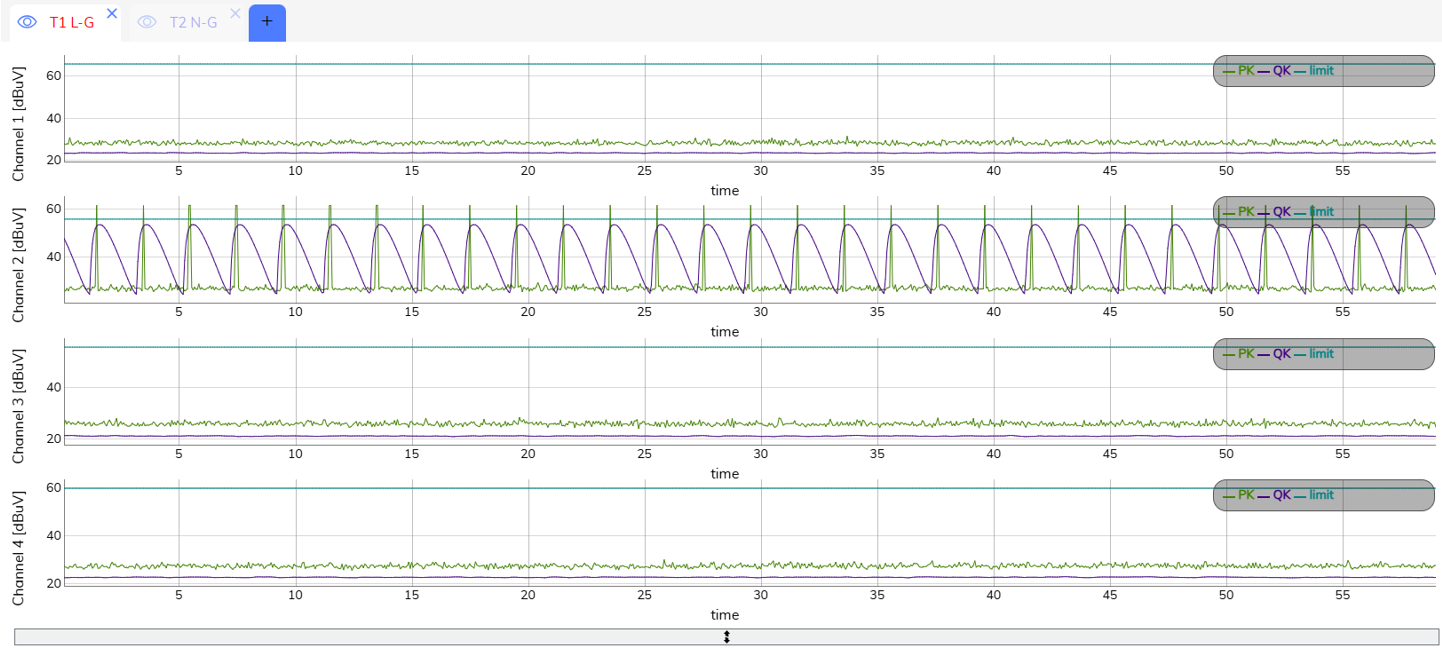This screenshot has height=650, width=1442.
Task: Click the PK legend marker in Channel 4
Action: tap(1229, 495)
